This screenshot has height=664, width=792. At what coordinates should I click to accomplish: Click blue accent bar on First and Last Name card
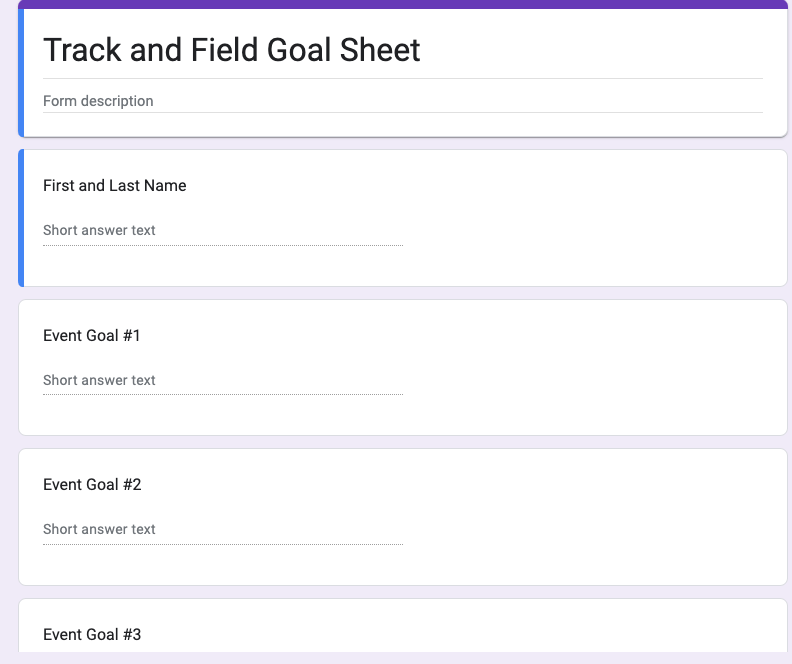[x=21, y=218]
